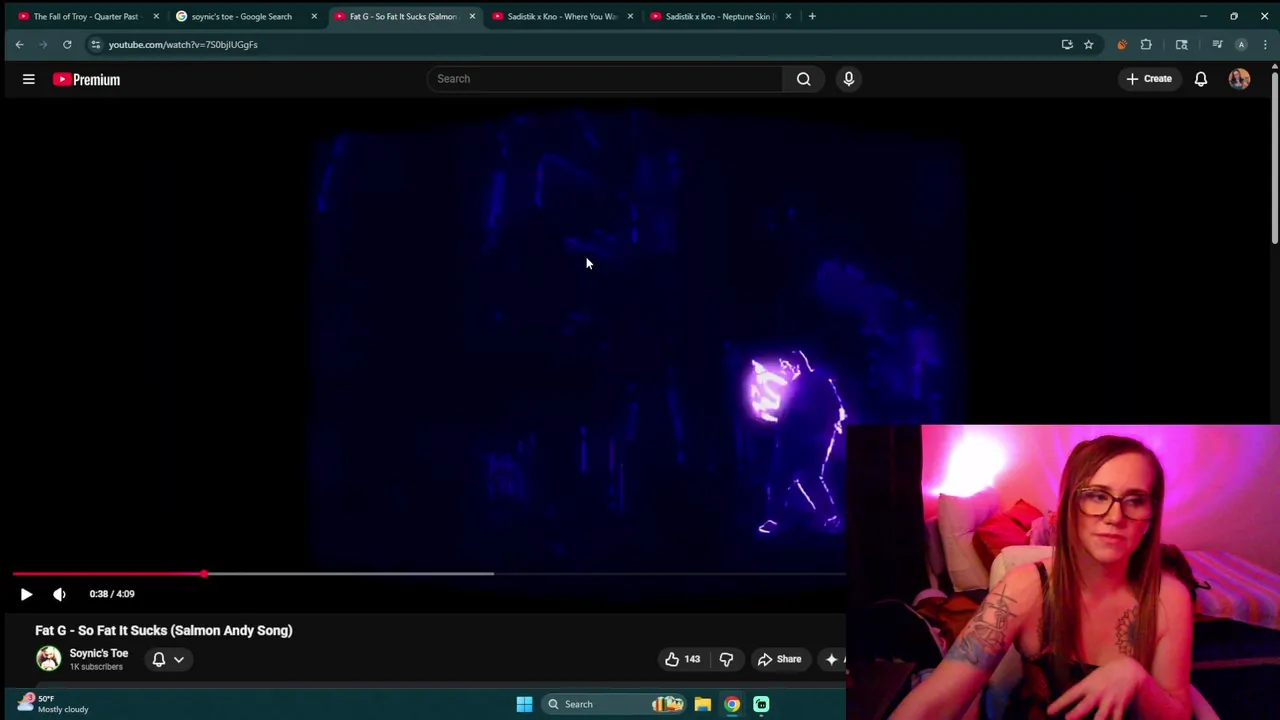Click the 1K subscribers count

pyautogui.click(x=96, y=667)
